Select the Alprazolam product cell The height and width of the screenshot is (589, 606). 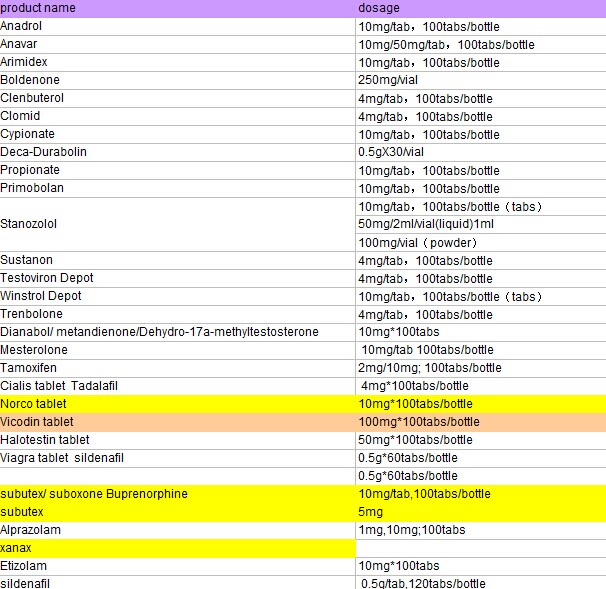[177, 530]
